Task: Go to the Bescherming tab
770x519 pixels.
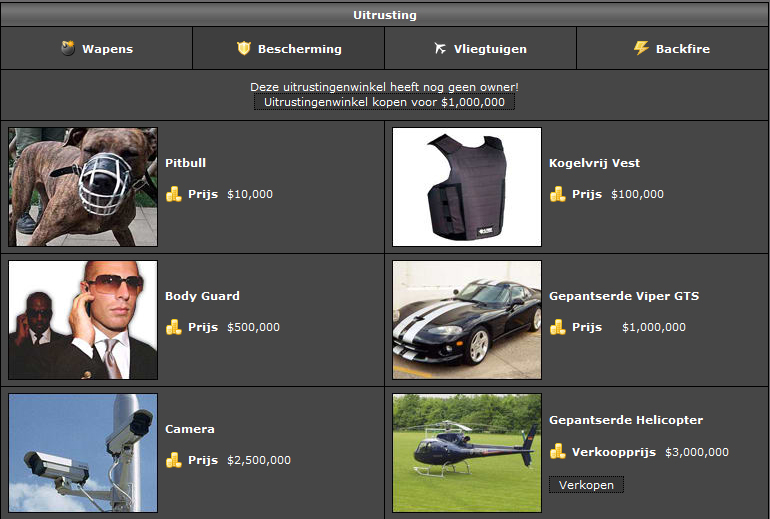Action: click(x=289, y=48)
